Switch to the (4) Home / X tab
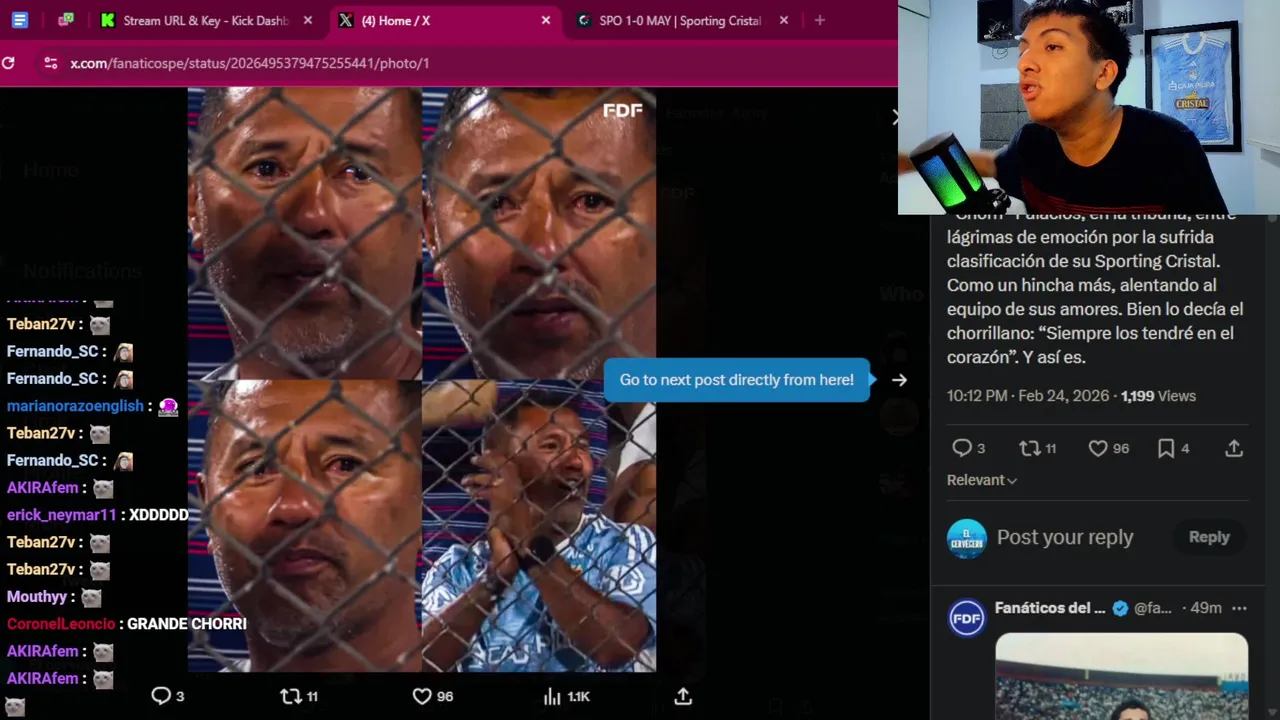1280x720 pixels. pos(445,20)
